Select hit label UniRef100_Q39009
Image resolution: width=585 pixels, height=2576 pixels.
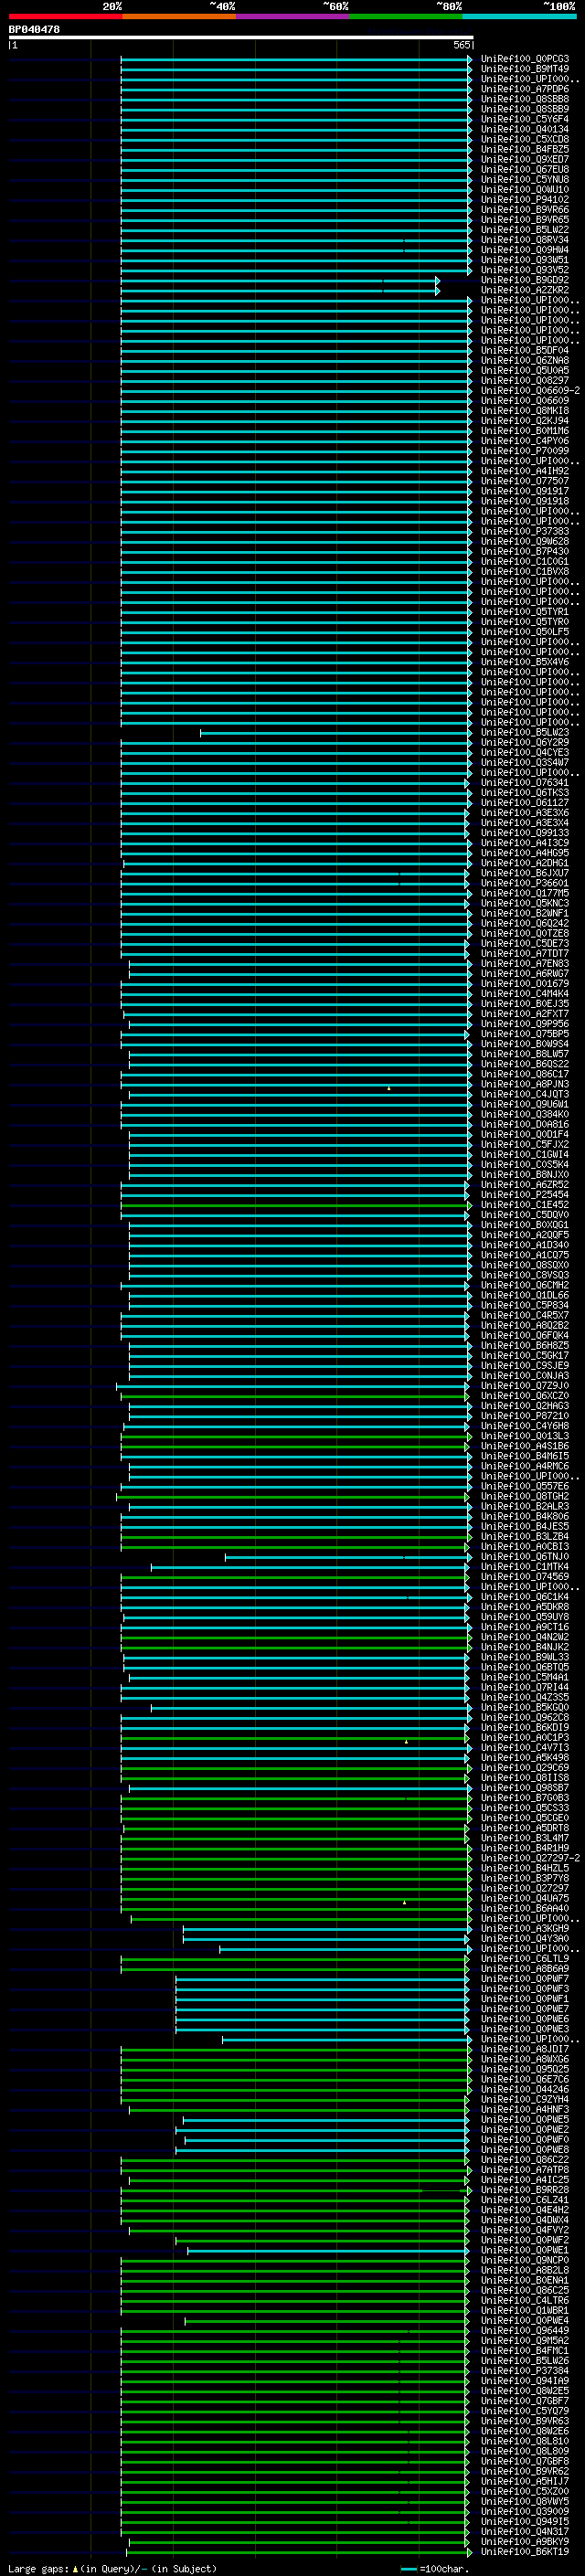(525, 2512)
